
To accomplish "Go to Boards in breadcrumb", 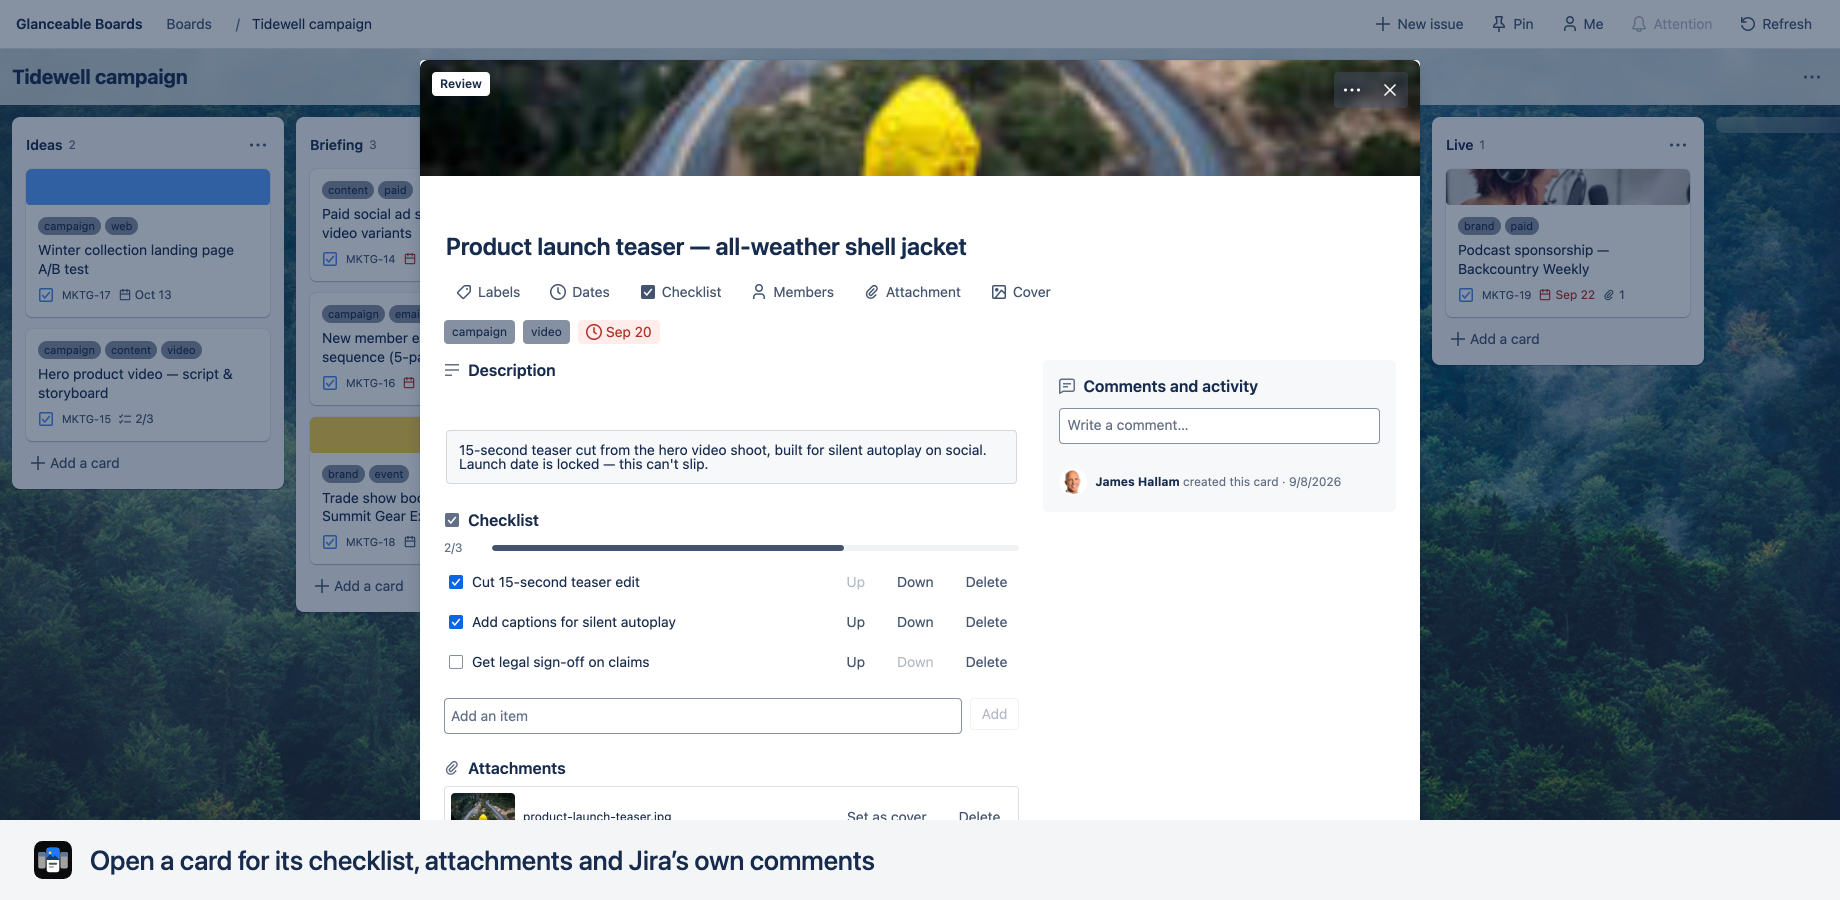I will click(189, 24).
